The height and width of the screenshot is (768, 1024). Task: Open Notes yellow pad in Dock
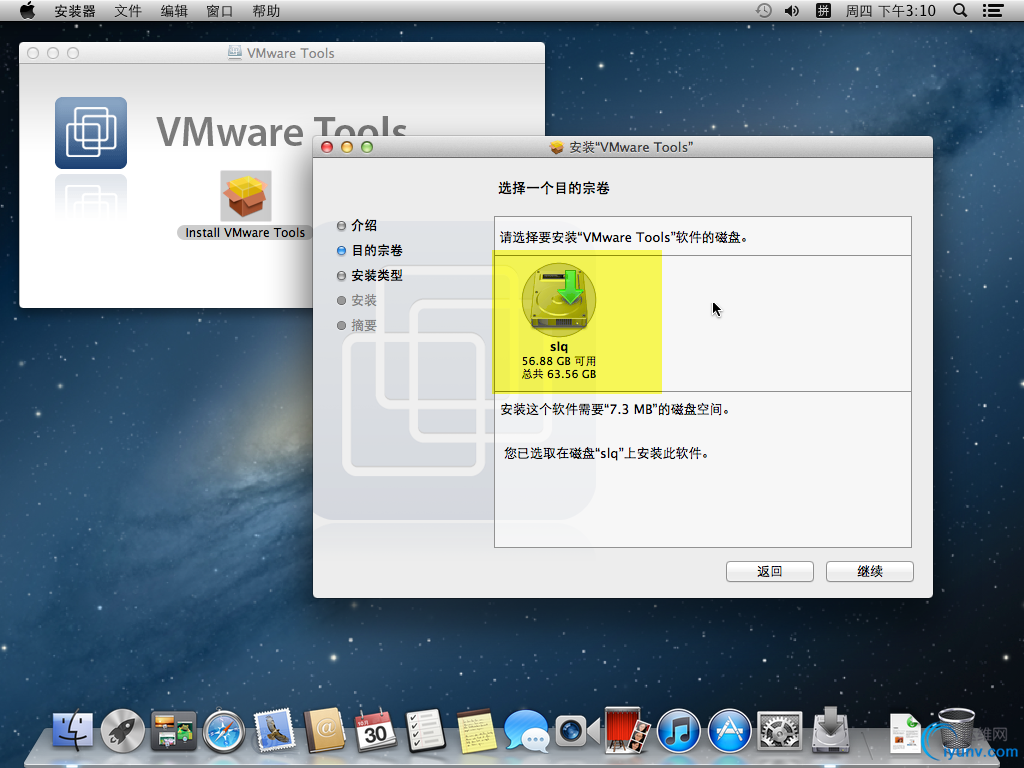[x=475, y=730]
